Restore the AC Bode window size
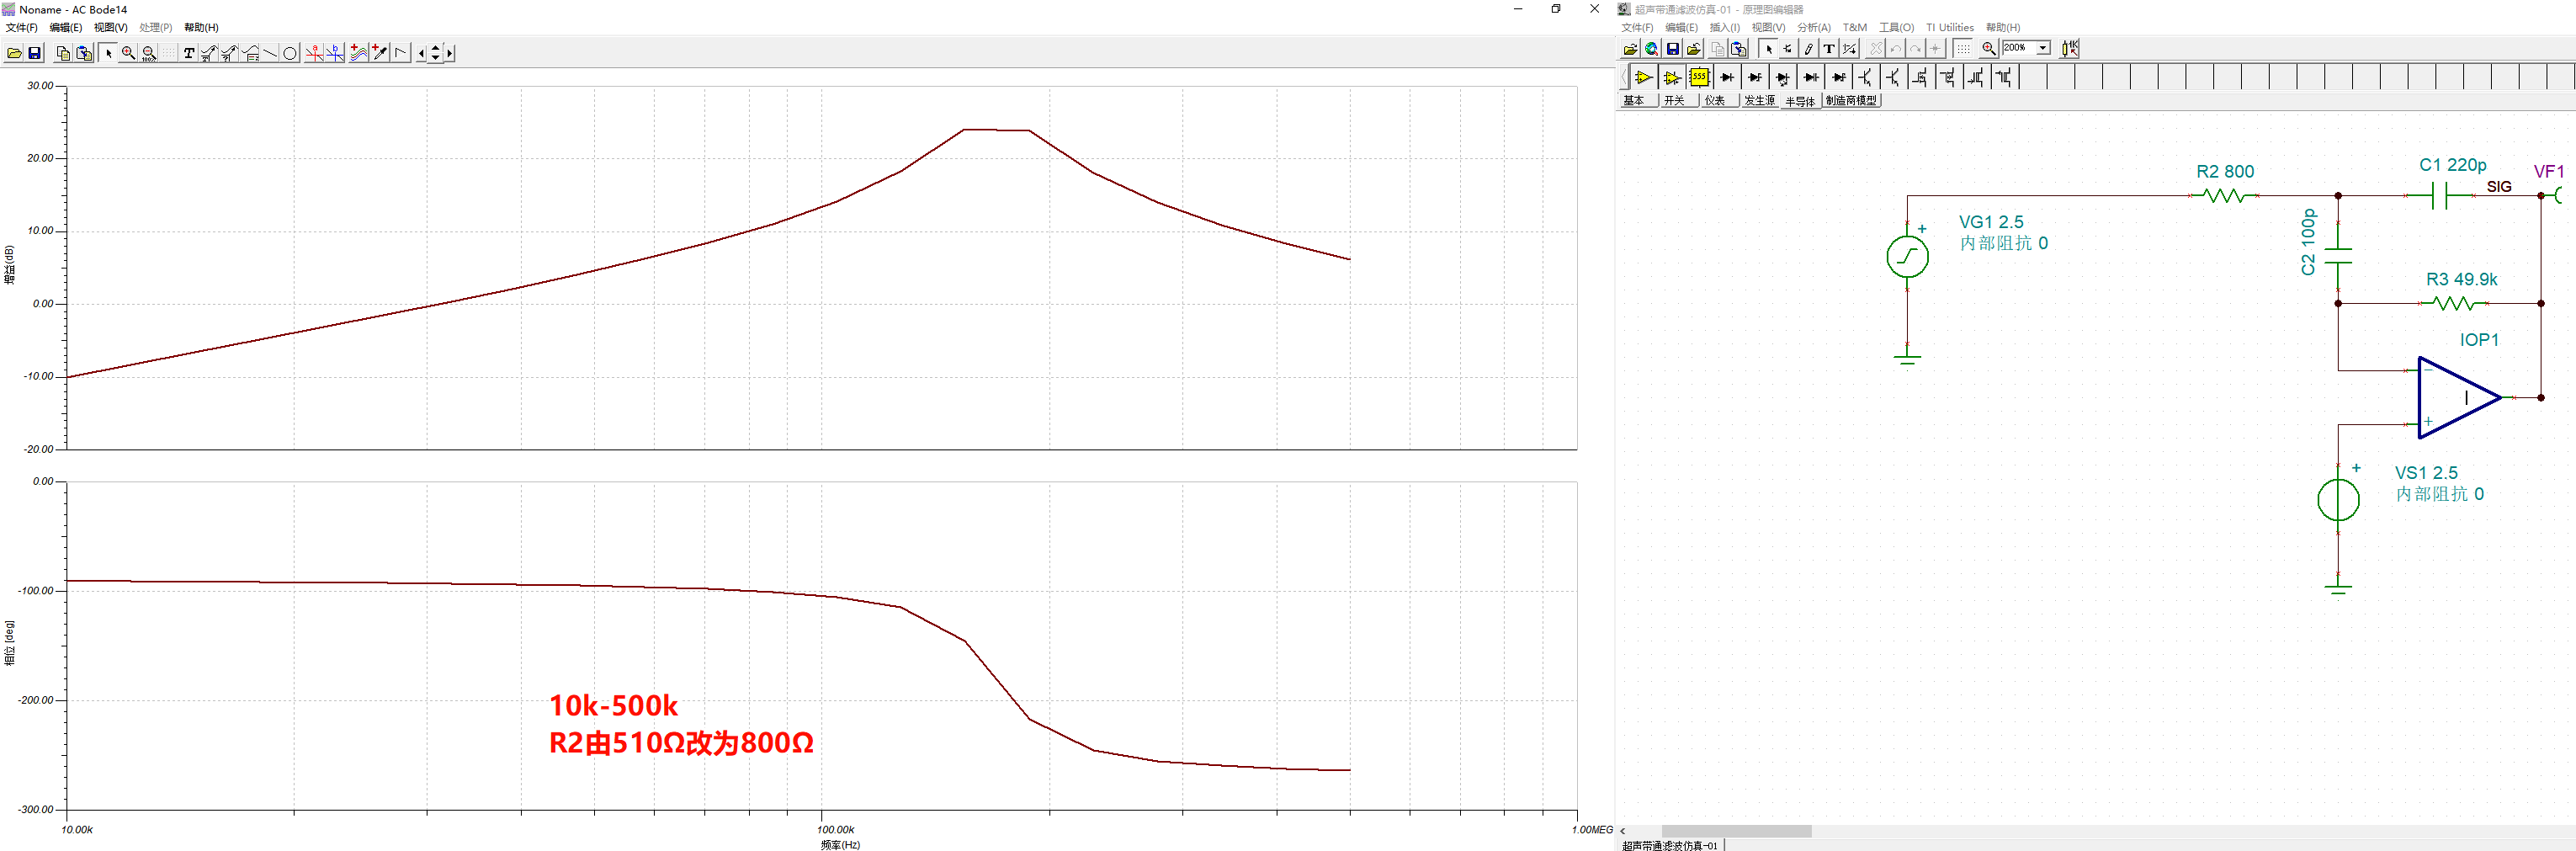 (1556, 9)
